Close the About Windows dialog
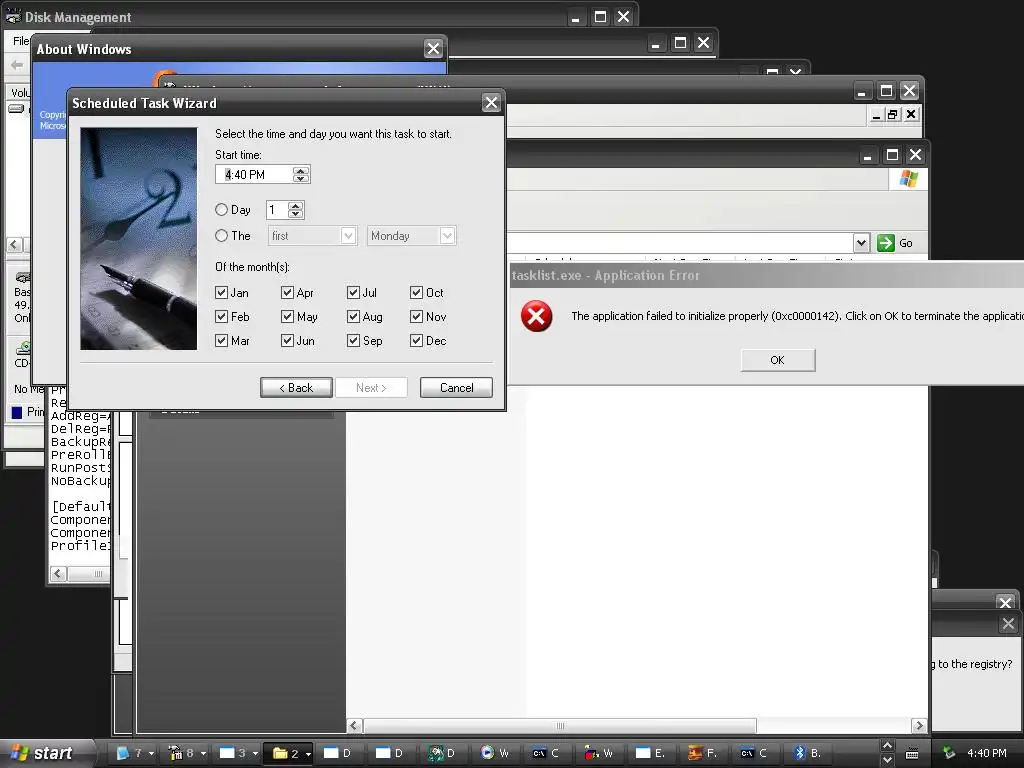1024x768 pixels. [x=433, y=48]
